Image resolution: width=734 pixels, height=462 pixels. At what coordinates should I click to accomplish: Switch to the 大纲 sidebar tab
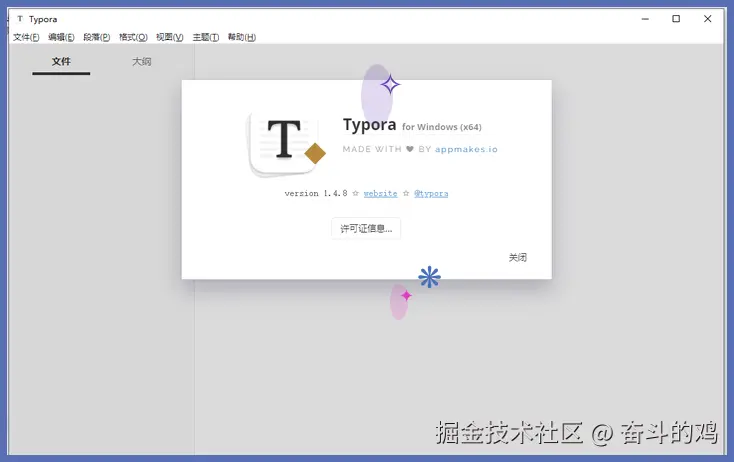coord(141,62)
